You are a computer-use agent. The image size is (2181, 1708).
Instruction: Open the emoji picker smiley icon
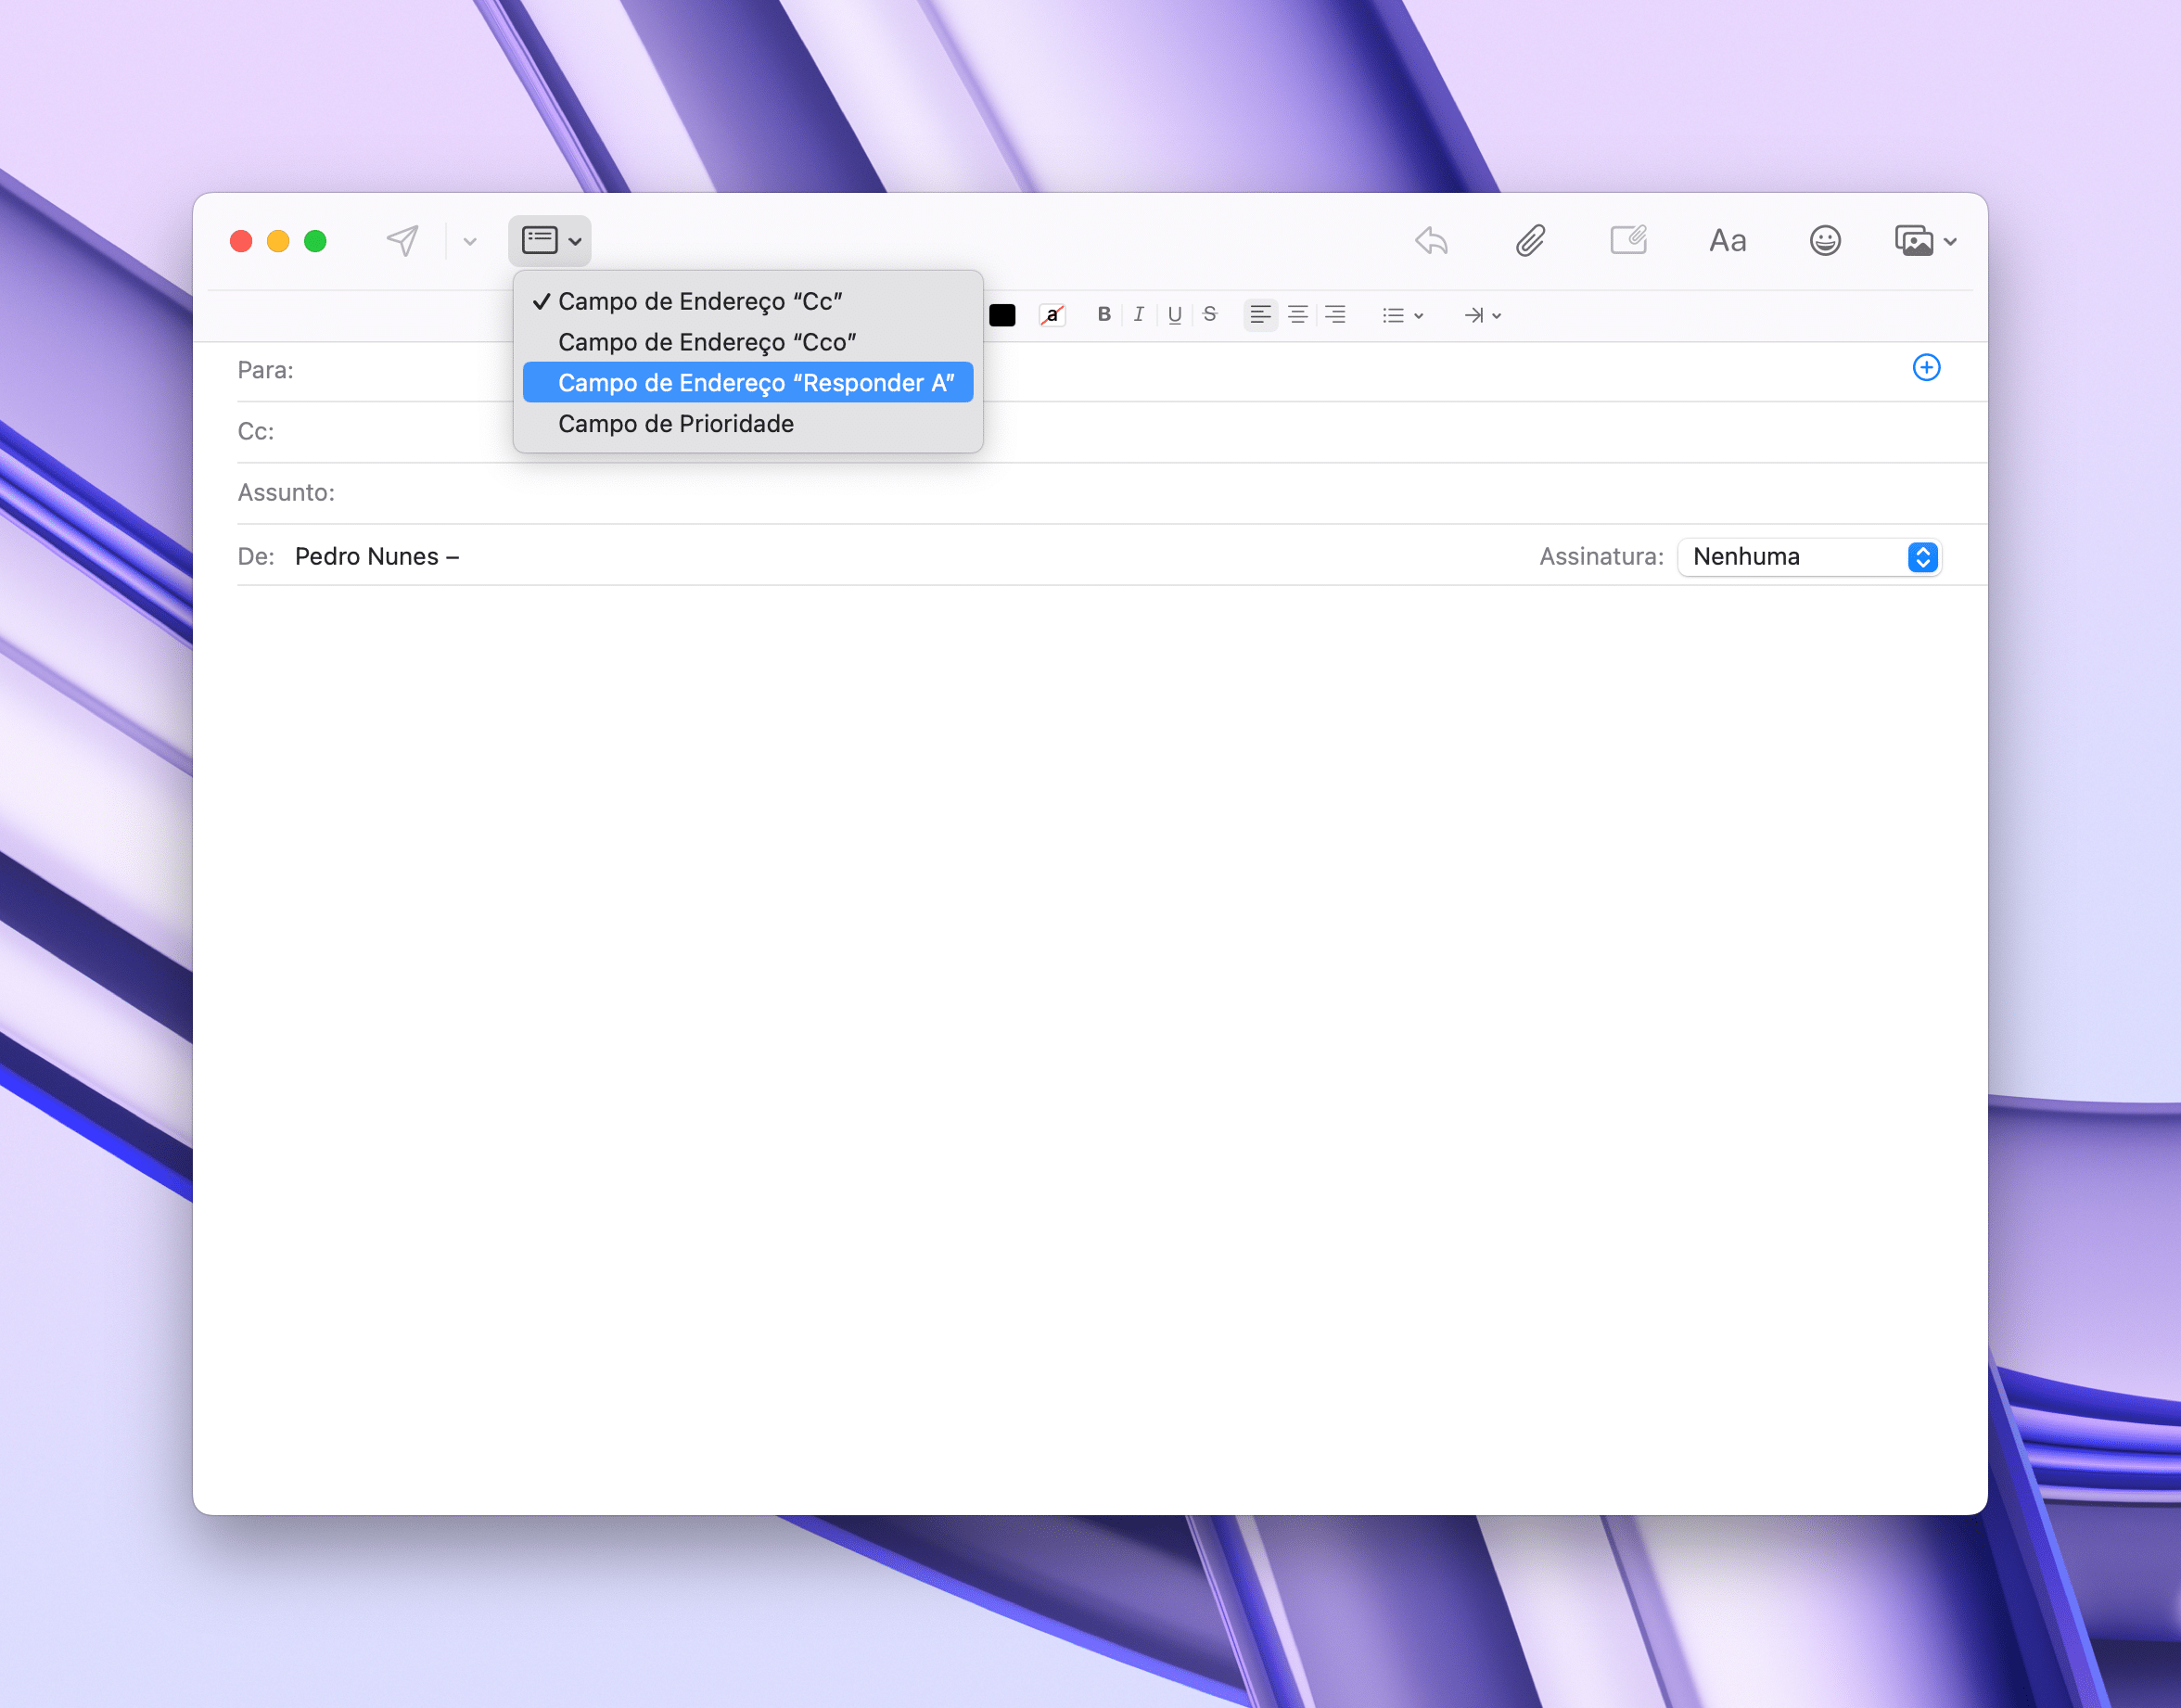click(x=1825, y=241)
